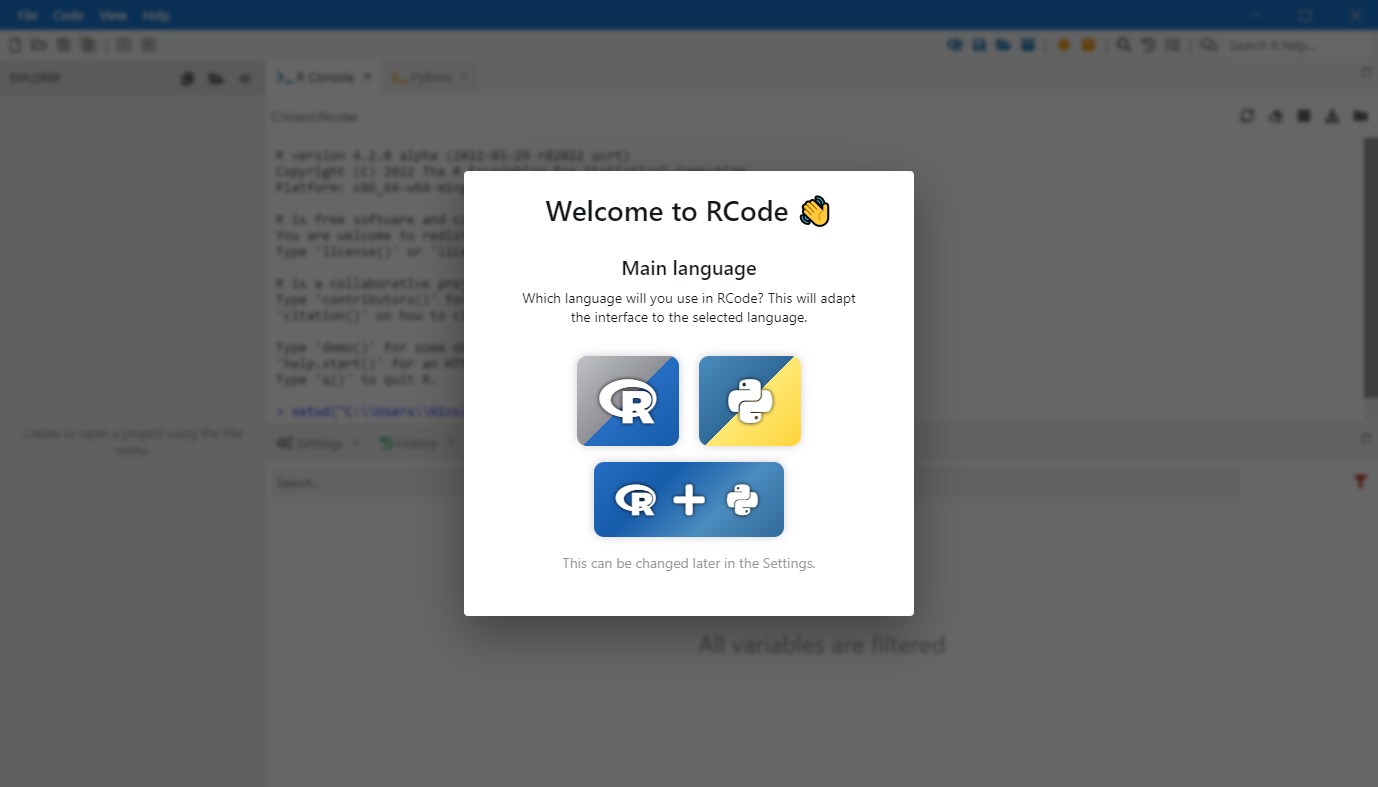
Task: Click the save all files toolbar icon
Action: coord(89,45)
